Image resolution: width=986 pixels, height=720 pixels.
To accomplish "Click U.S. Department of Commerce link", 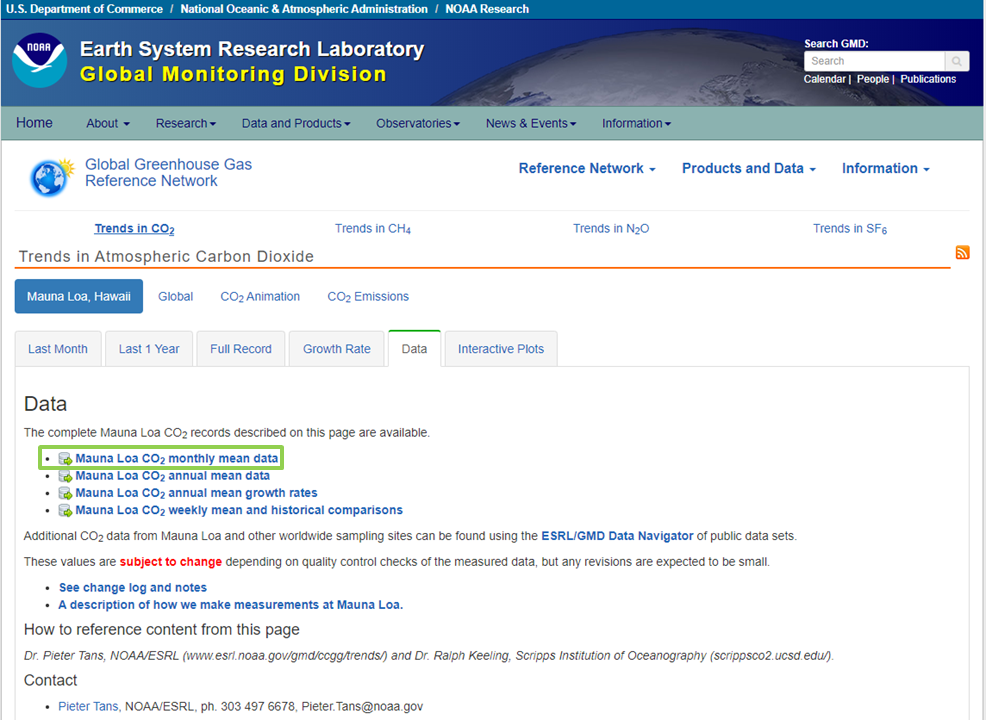I will tap(84, 9).
